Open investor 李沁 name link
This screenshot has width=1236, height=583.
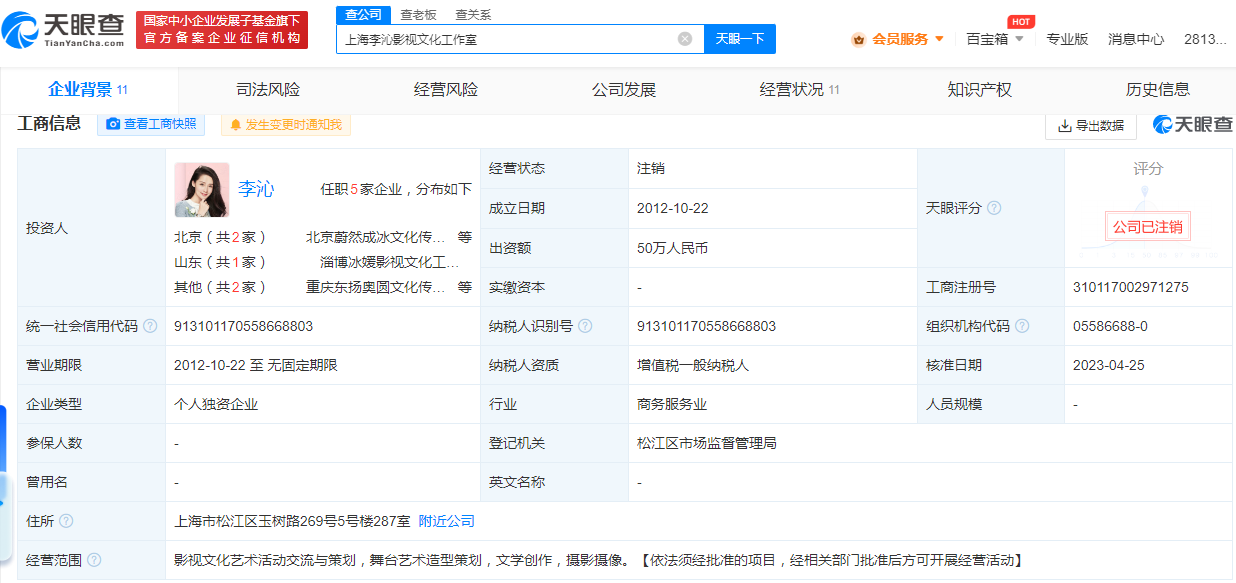[256, 189]
